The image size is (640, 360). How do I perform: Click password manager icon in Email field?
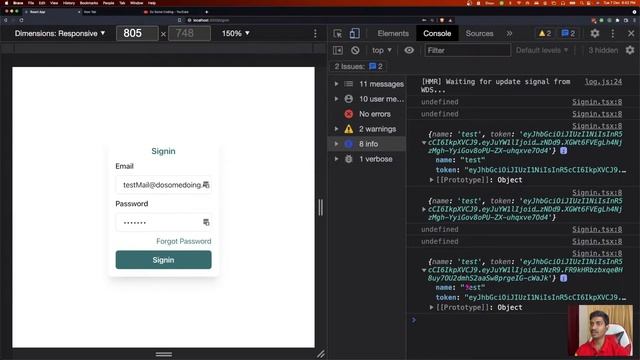point(206,185)
